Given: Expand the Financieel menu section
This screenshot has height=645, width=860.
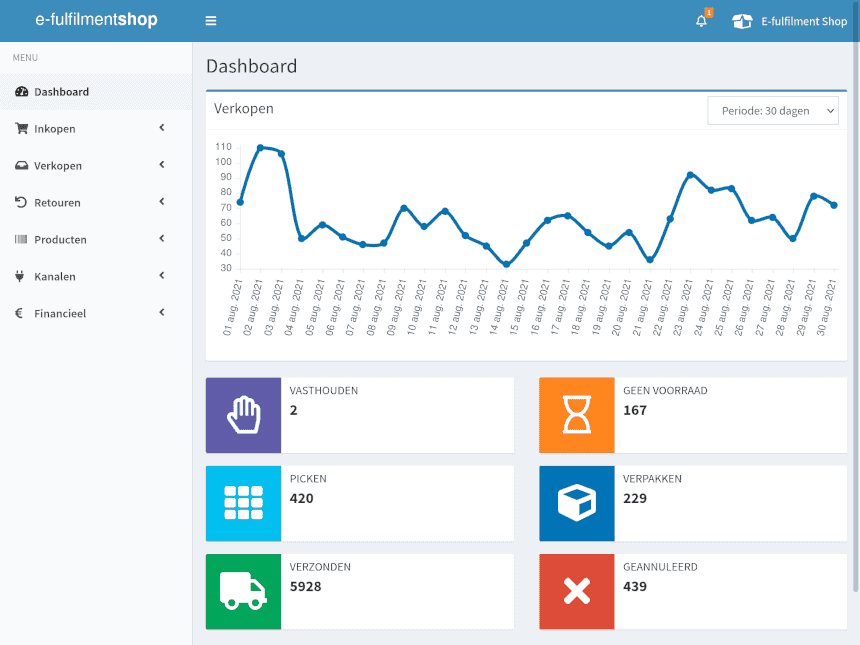Looking at the screenshot, I should [x=62, y=313].
